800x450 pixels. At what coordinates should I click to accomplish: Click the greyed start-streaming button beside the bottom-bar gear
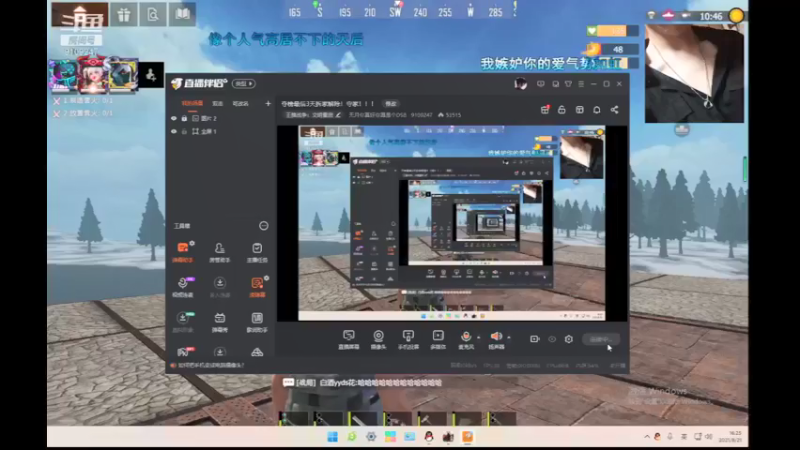point(601,339)
